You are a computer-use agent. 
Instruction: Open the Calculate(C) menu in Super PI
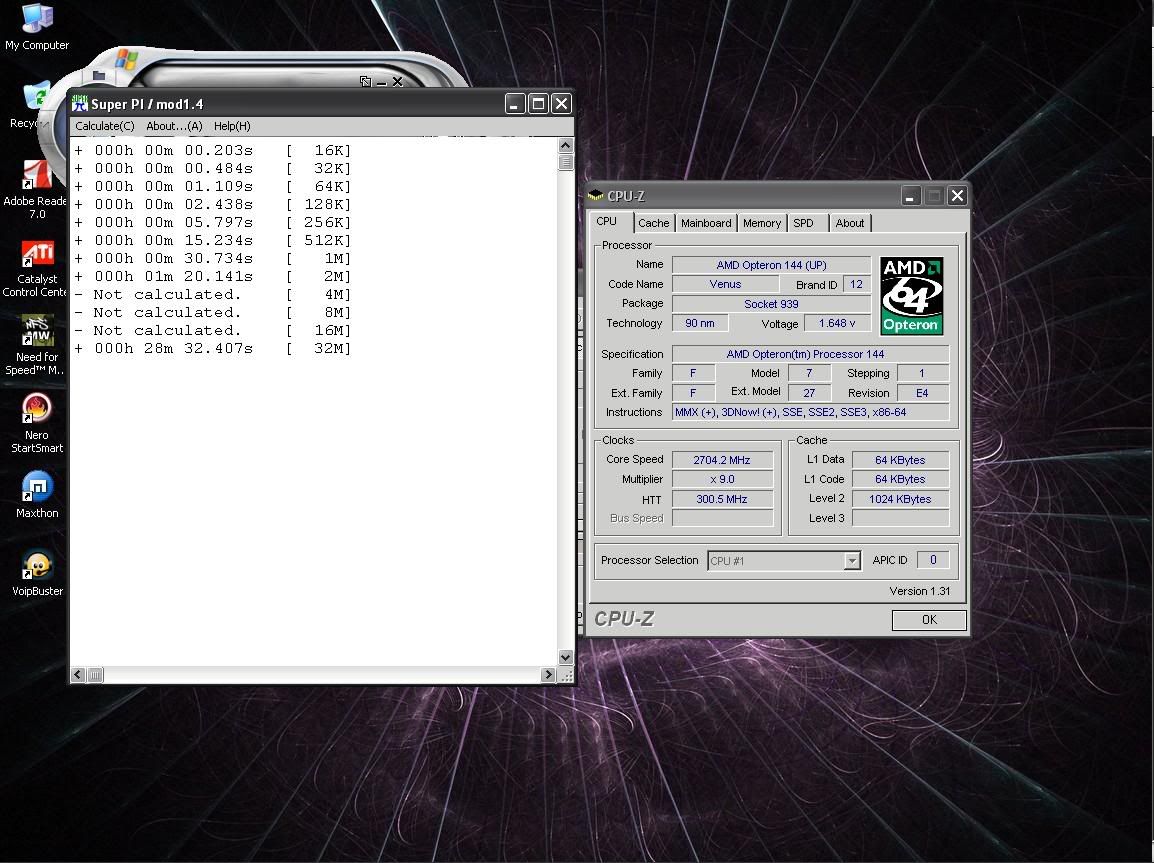point(105,126)
